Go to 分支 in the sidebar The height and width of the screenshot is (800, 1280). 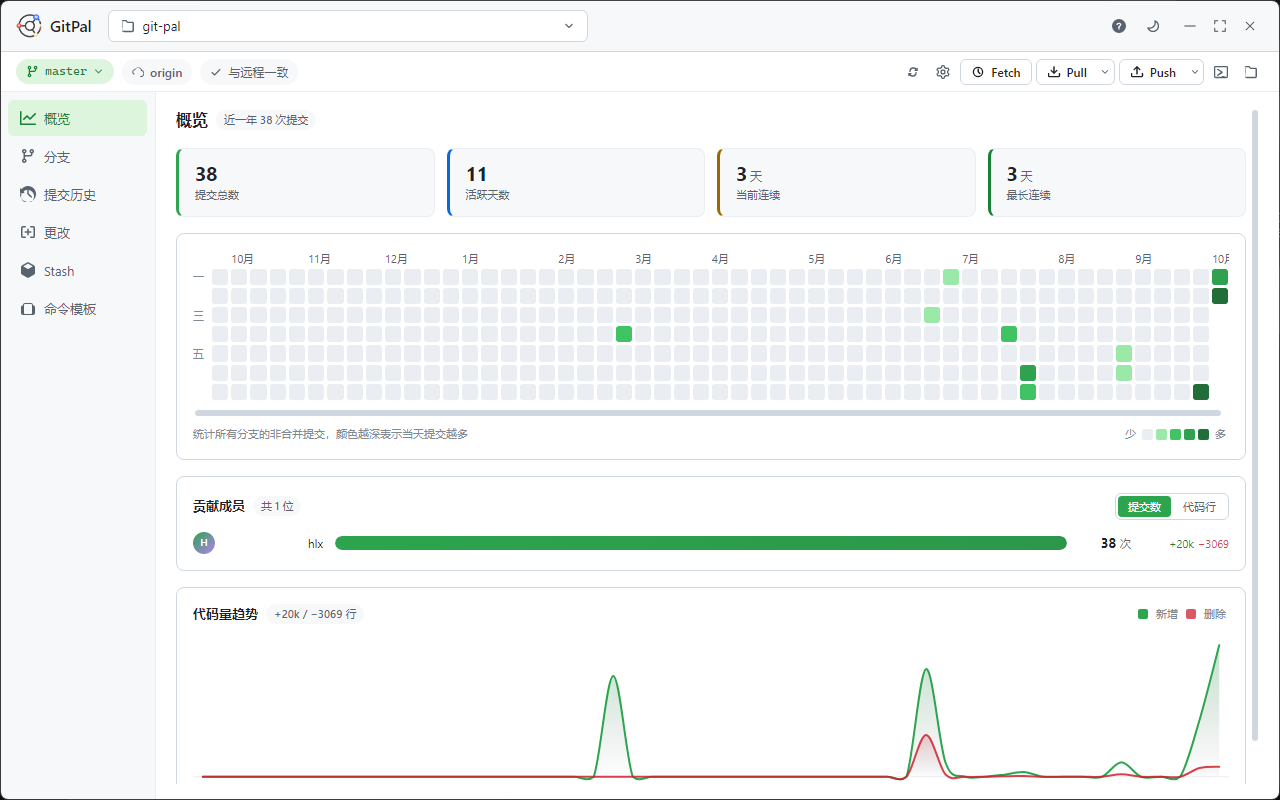[x=78, y=157]
